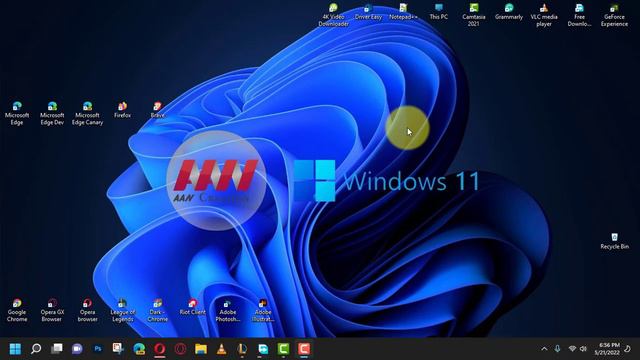Select the Notepad++ desktop icon
Viewport: 640px width, 360px height.
click(x=403, y=12)
